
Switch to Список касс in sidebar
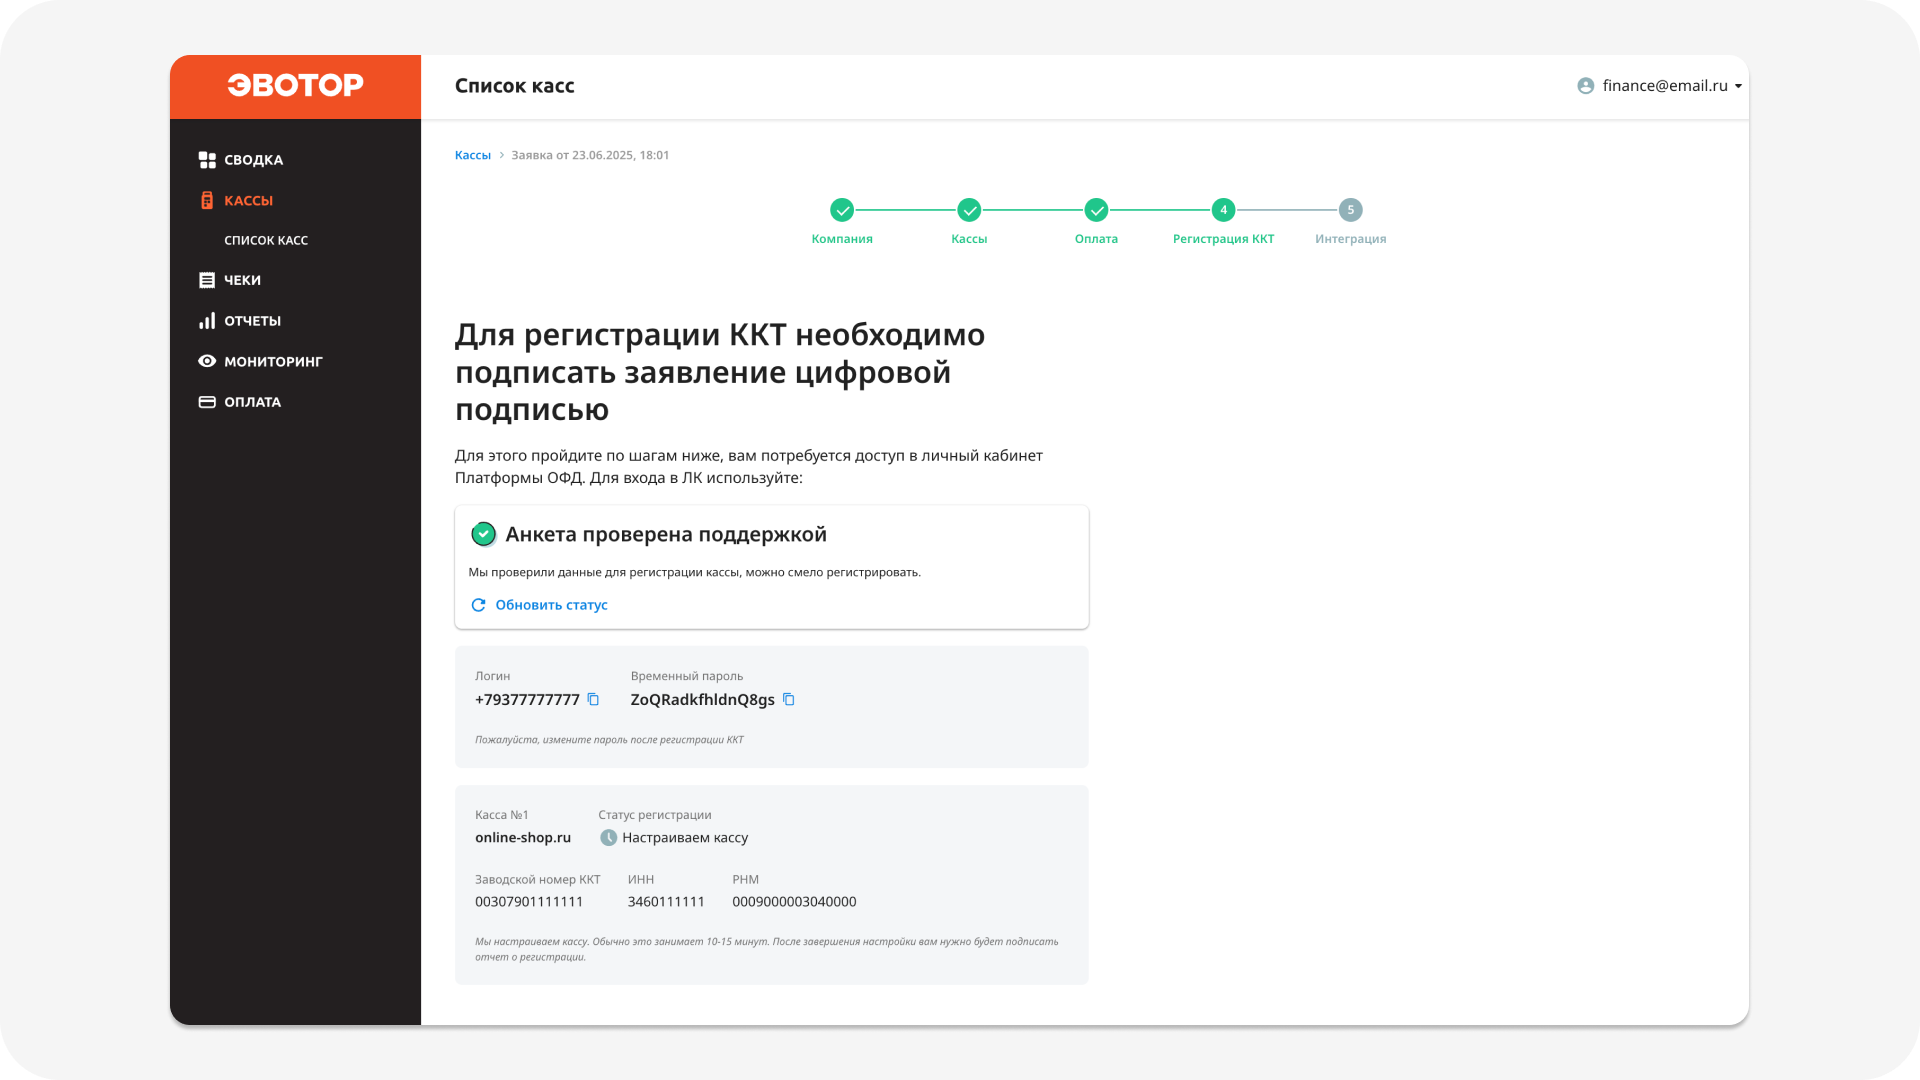[x=266, y=240]
